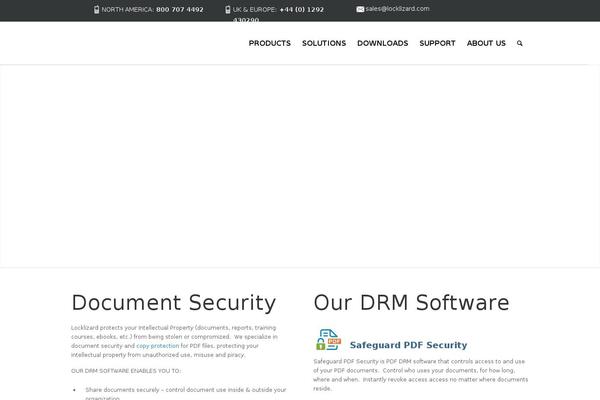Click the 'UK & EUROPE:' label
Screen dimensions: 600x400
pyautogui.click(x=254, y=10)
